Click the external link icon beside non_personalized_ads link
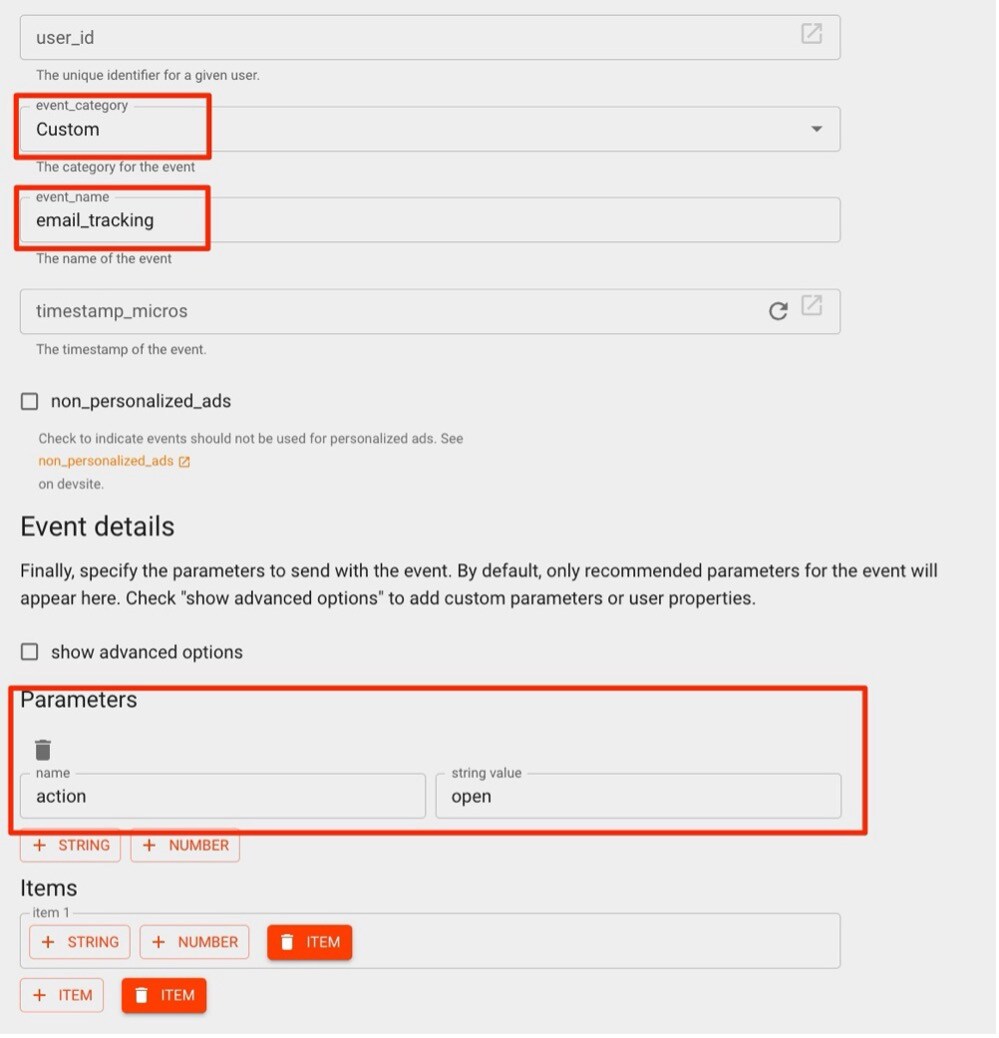 [x=184, y=461]
